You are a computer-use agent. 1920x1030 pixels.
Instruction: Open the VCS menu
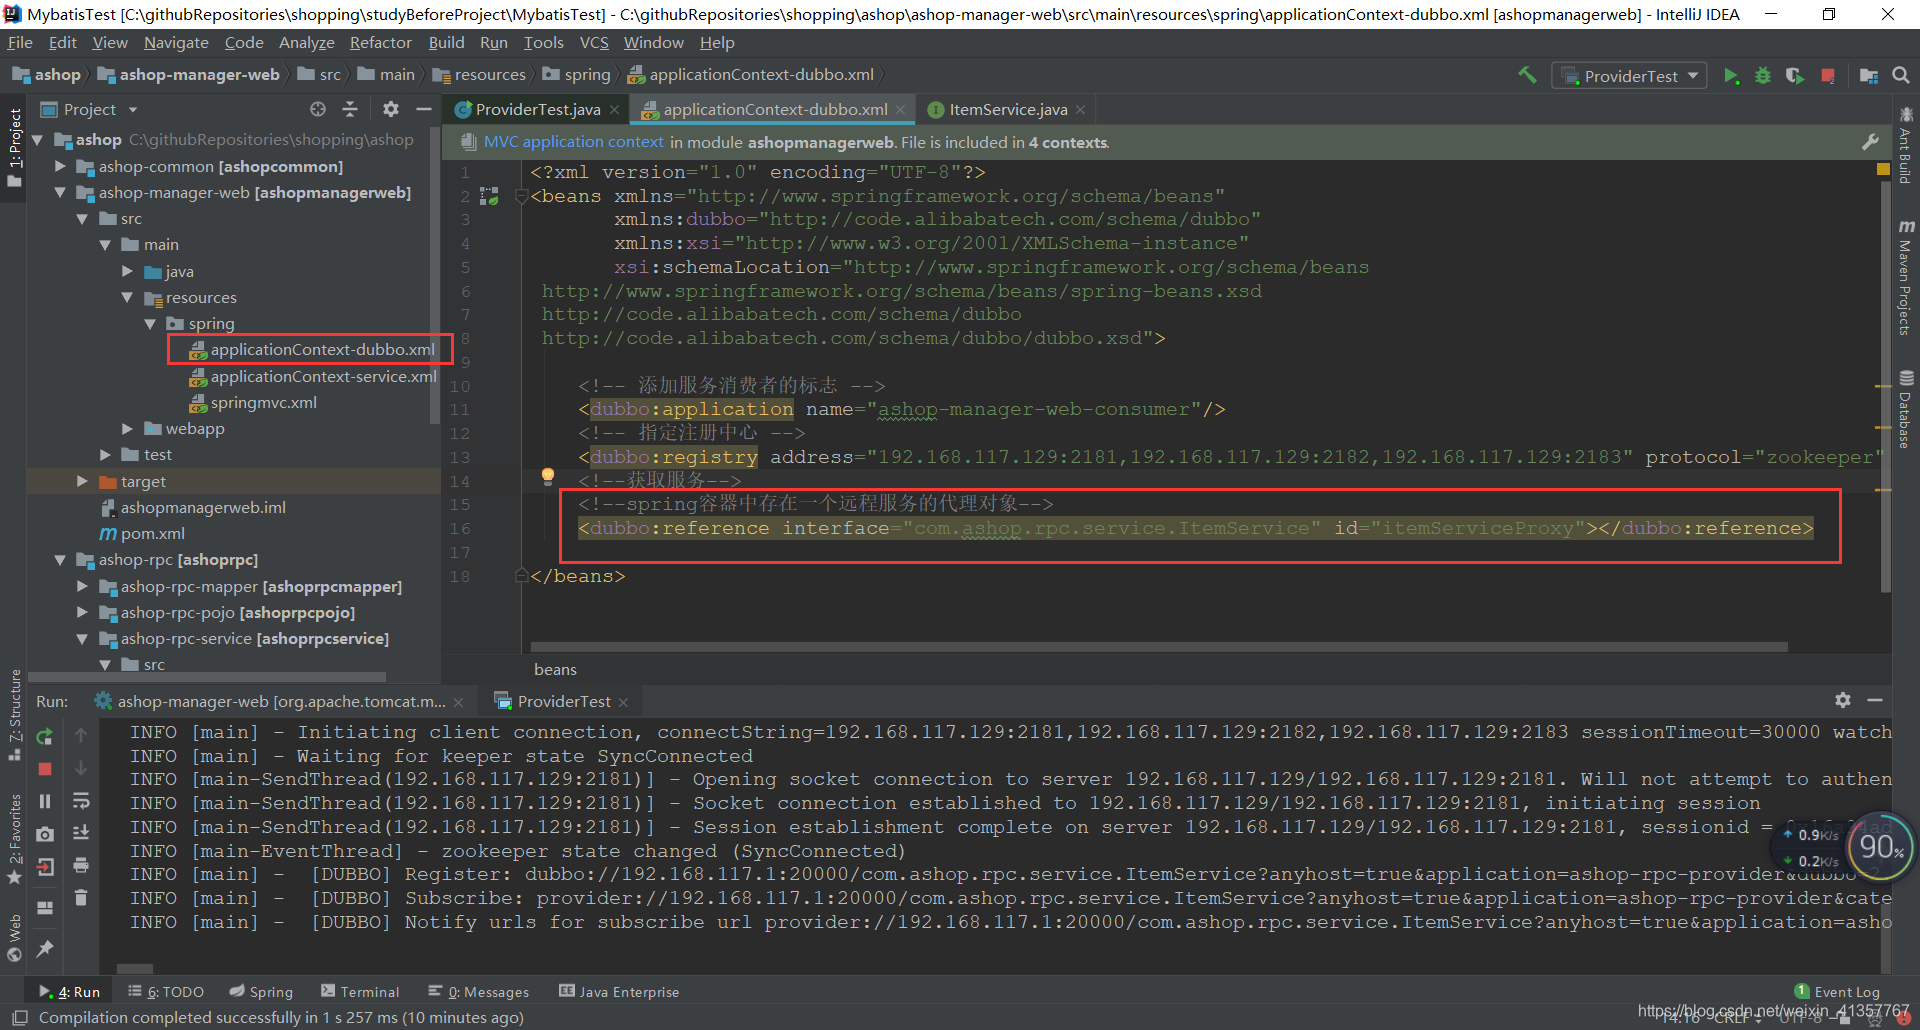pyautogui.click(x=594, y=42)
